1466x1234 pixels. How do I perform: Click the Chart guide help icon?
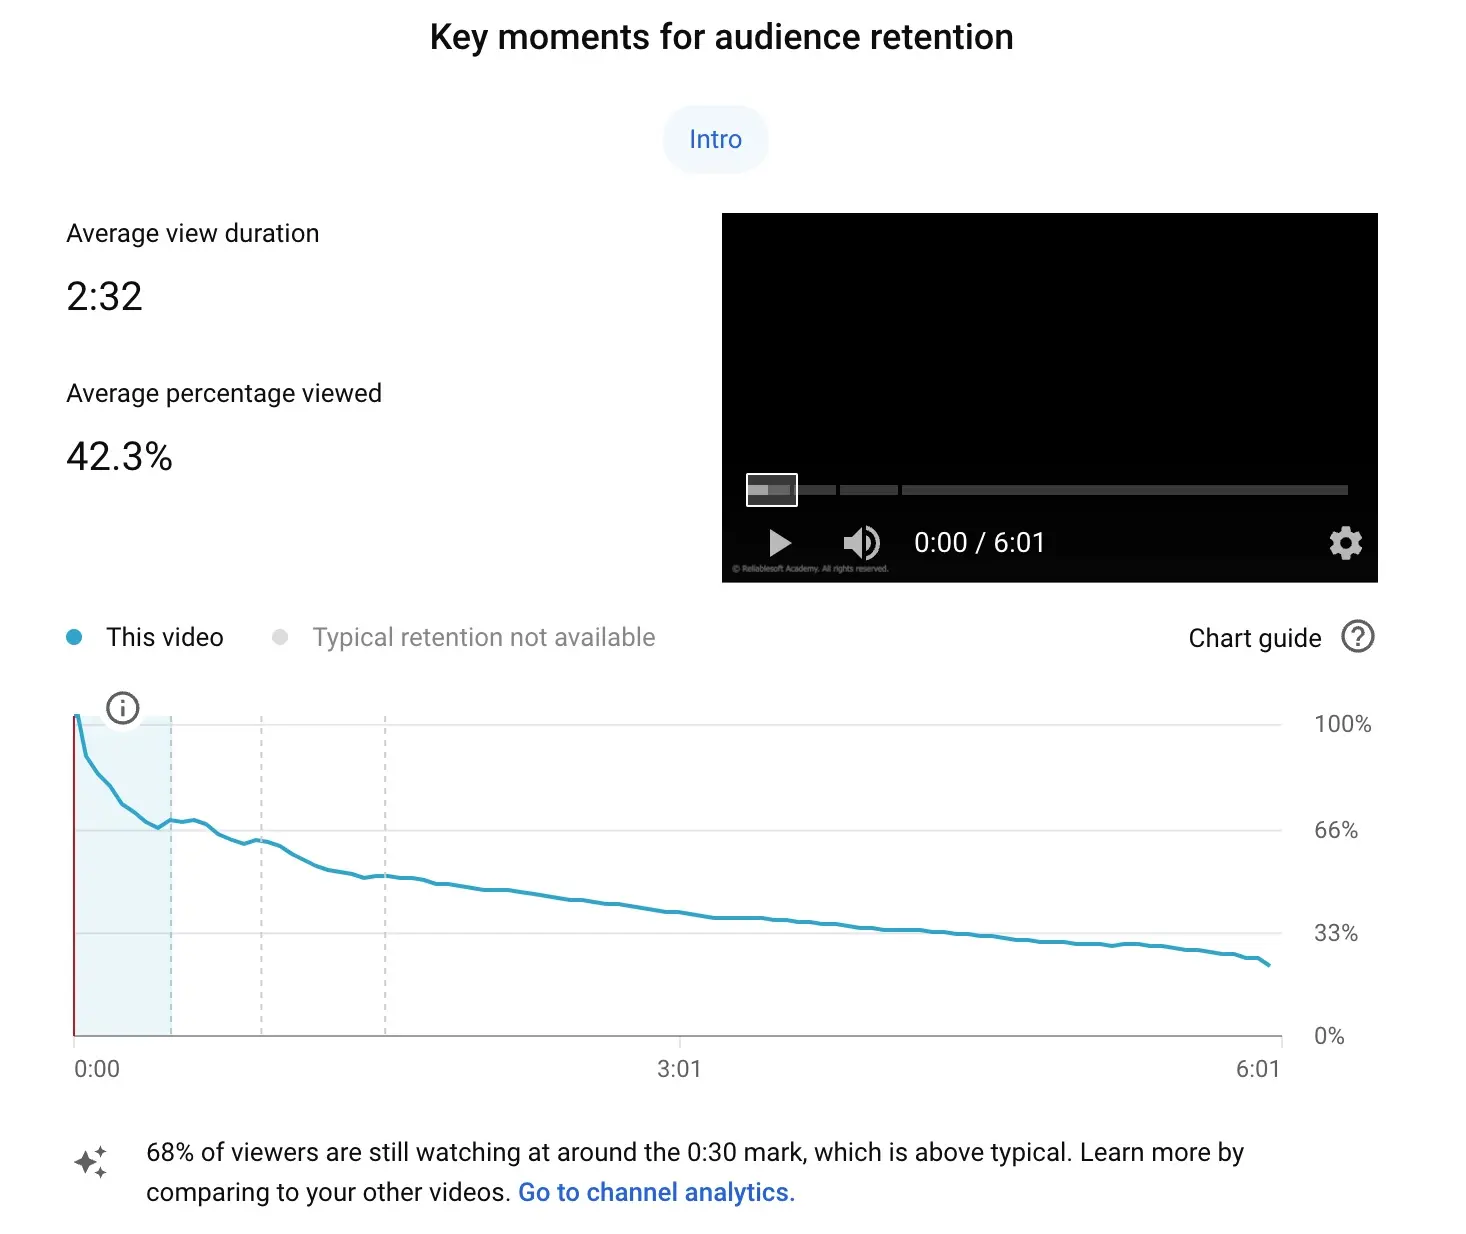1357,637
